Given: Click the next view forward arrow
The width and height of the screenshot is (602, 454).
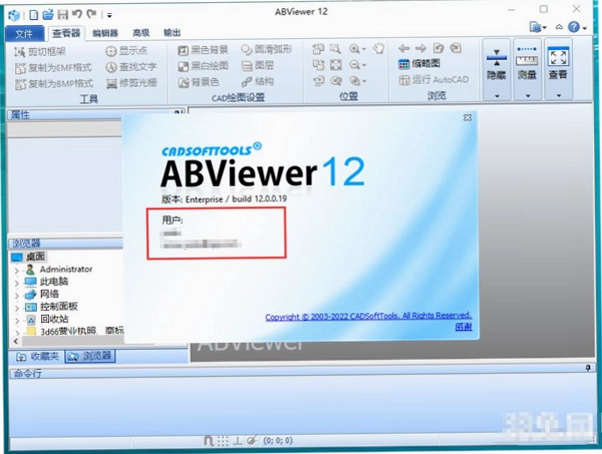Looking at the screenshot, I should click(x=421, y=48).
